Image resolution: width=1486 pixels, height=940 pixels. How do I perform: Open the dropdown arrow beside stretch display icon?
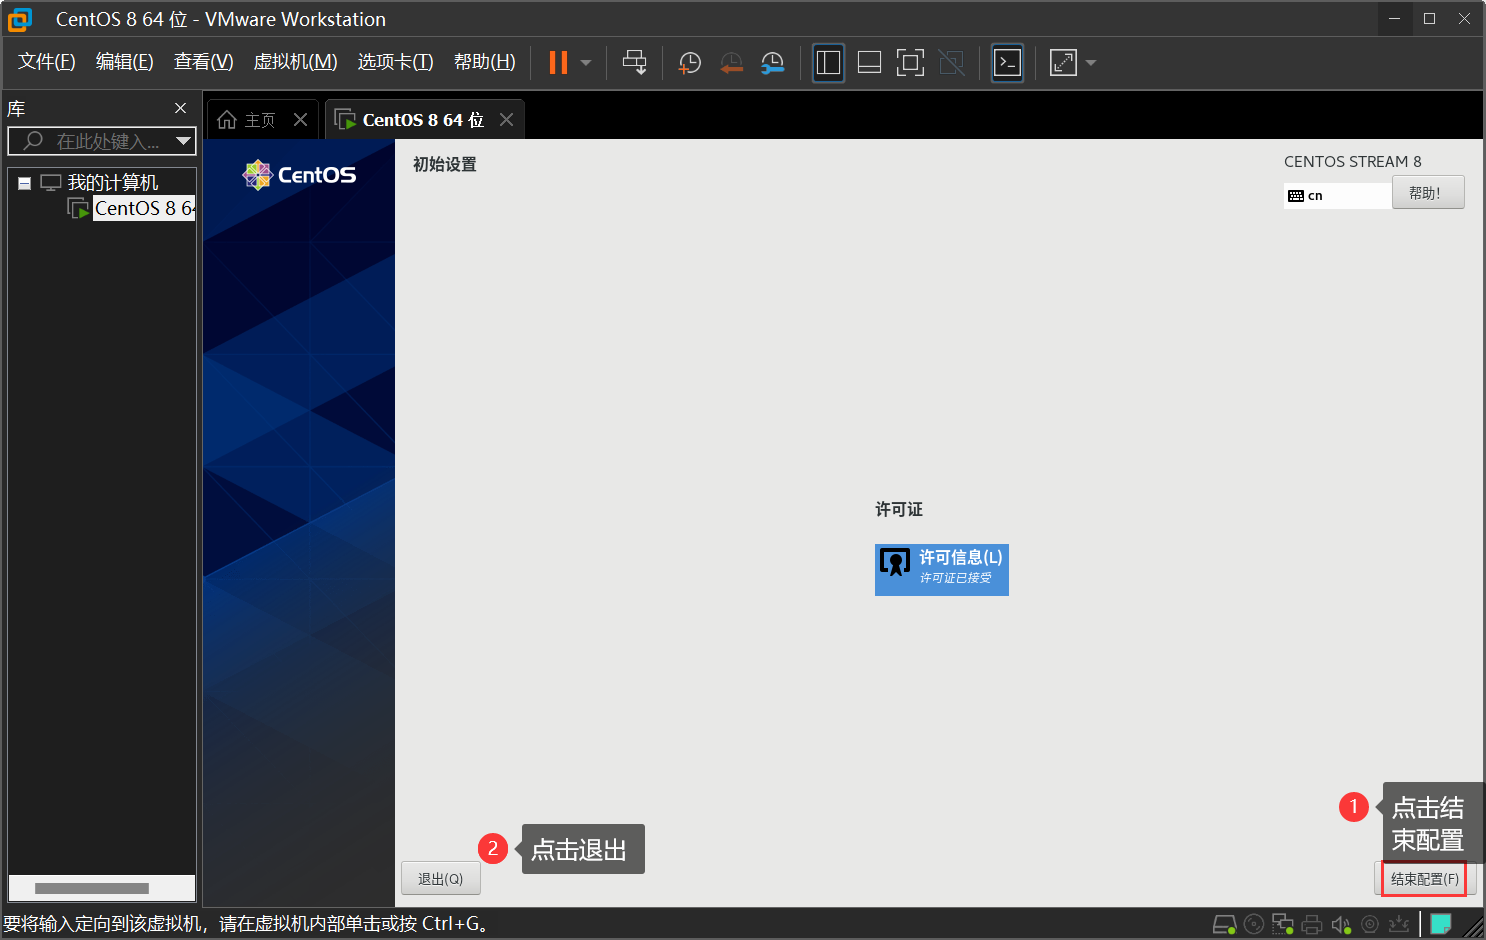1091,63
